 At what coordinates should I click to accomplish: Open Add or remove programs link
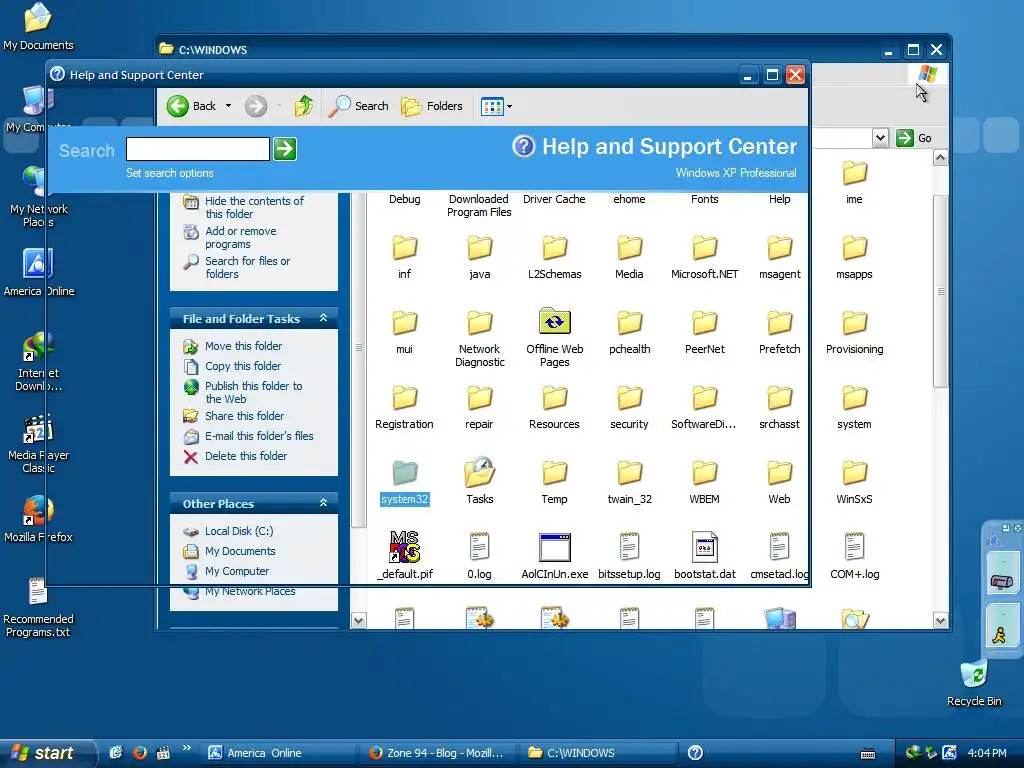(240, 238)
